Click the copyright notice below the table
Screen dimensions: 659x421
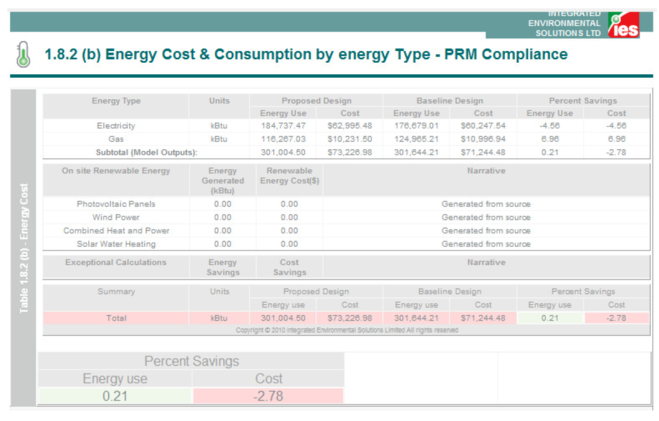347,329
